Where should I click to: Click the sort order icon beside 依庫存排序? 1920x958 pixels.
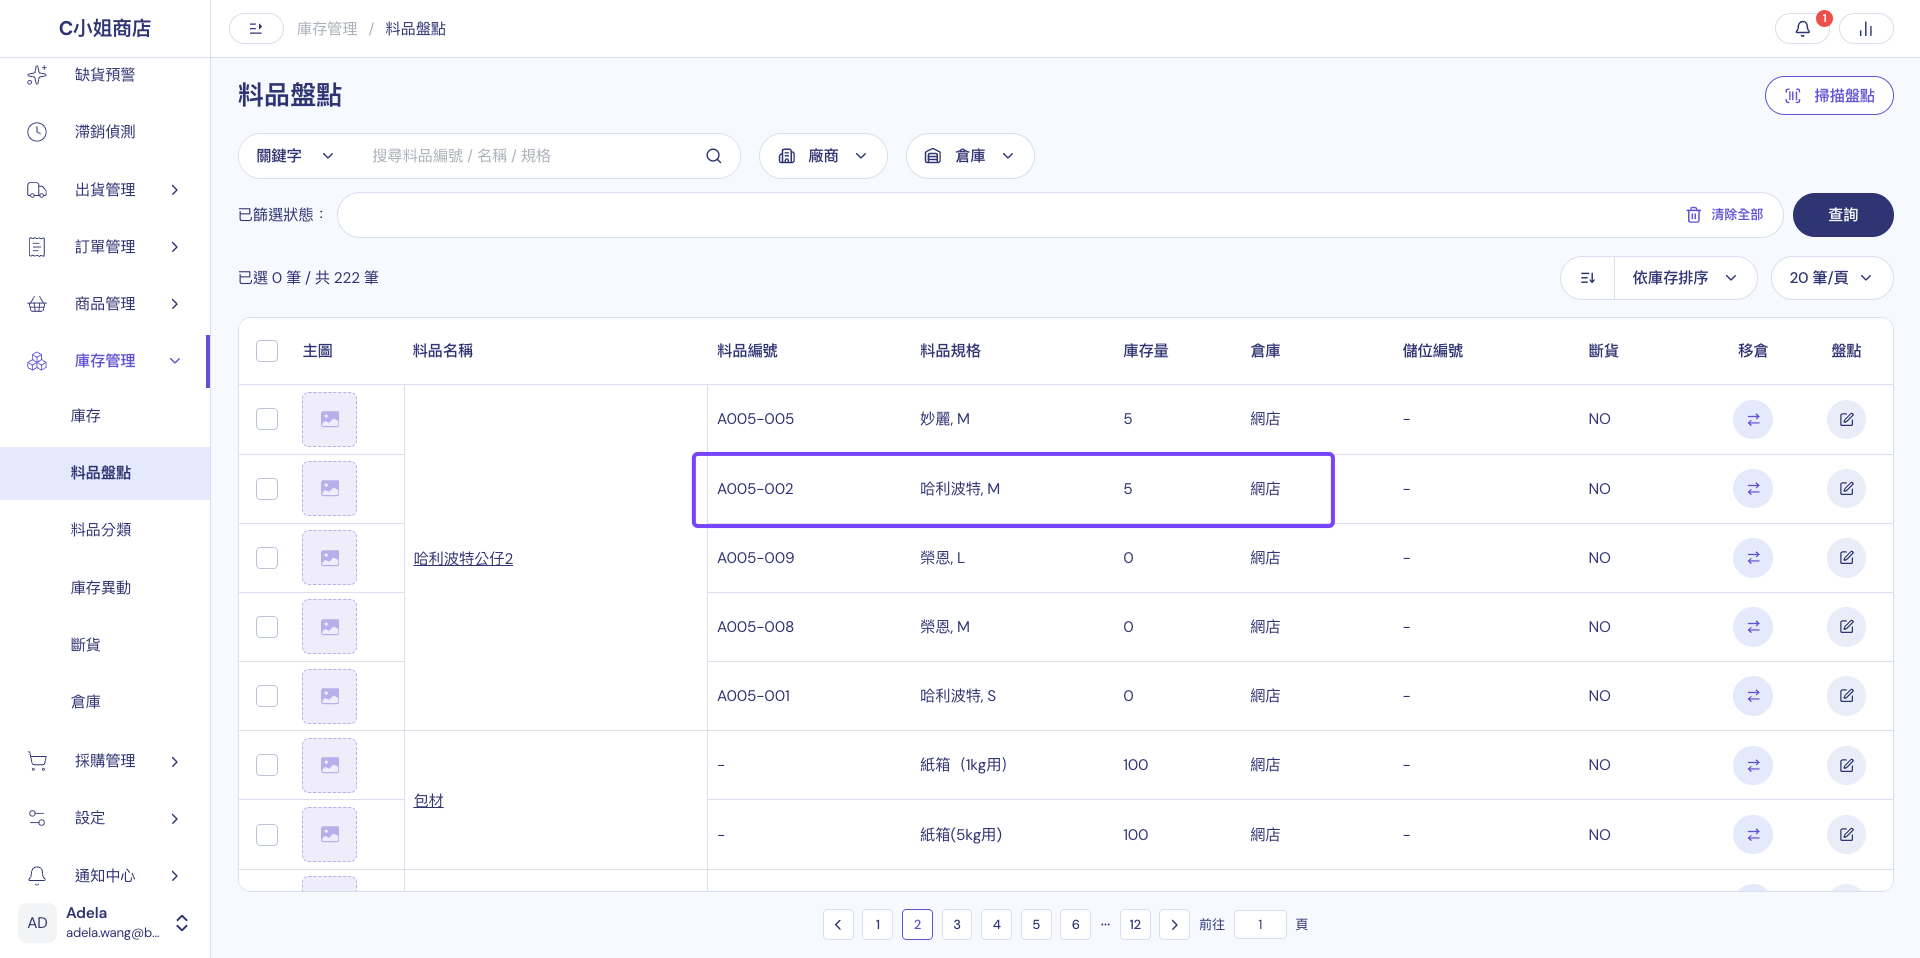pyautogui.click(x=1588, y=278)
